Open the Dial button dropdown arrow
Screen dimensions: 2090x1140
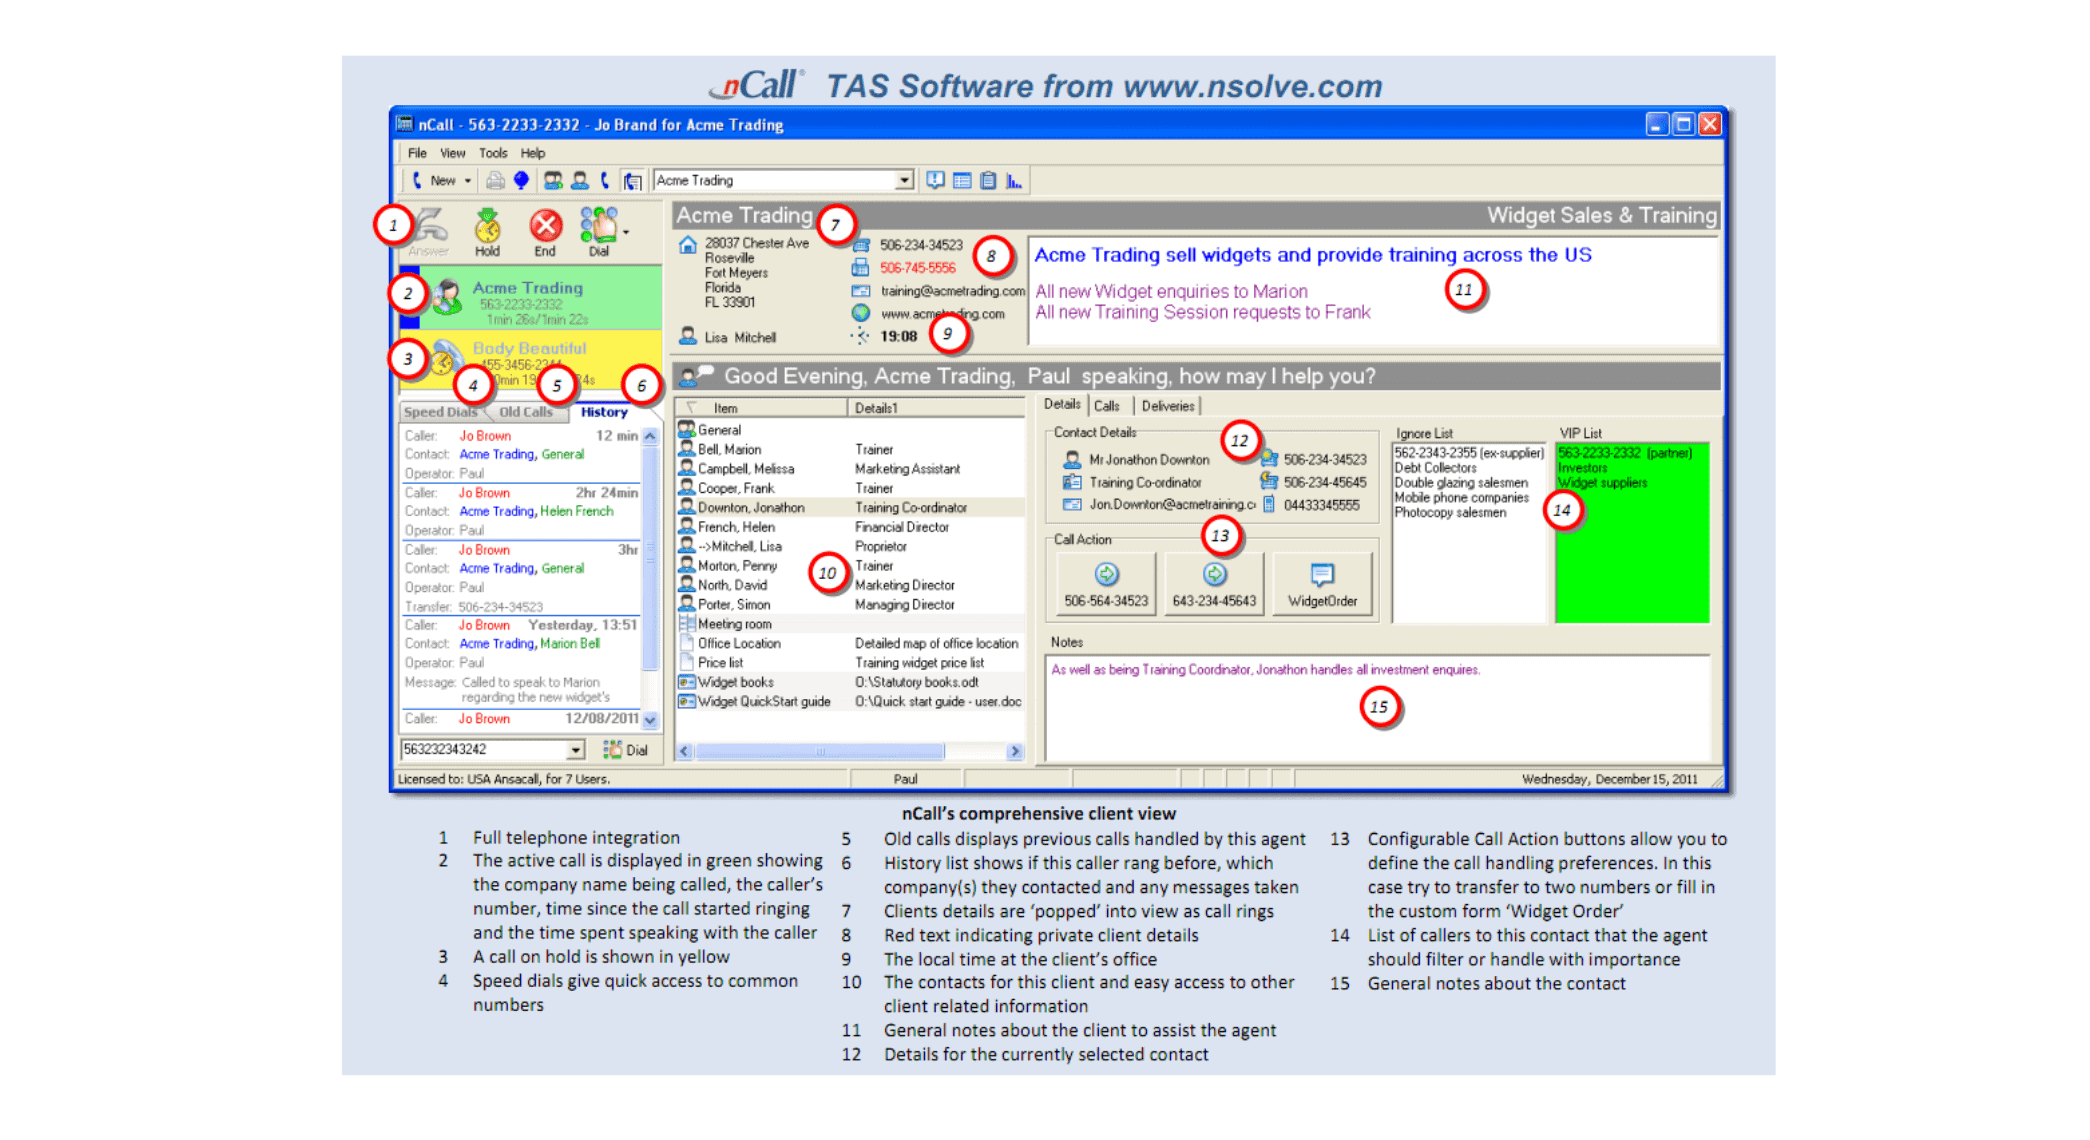[627, 232]
